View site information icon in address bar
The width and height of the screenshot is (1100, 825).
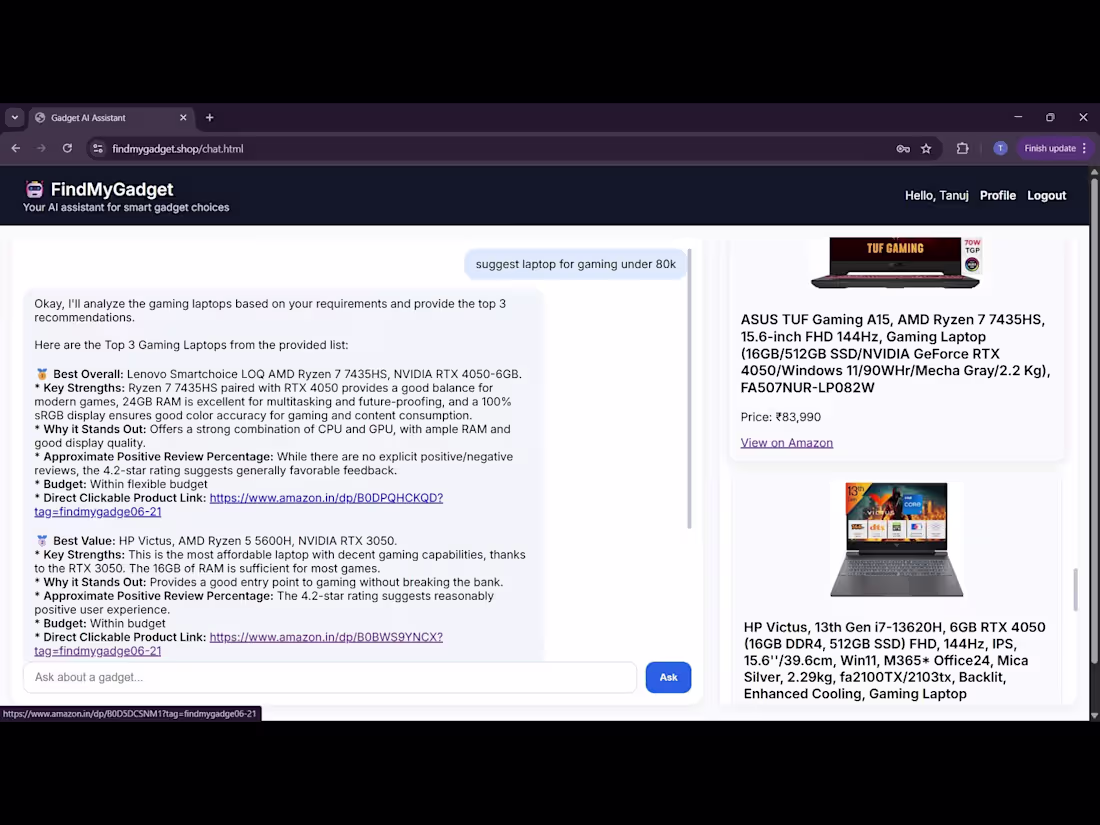(x=98, y=148)
